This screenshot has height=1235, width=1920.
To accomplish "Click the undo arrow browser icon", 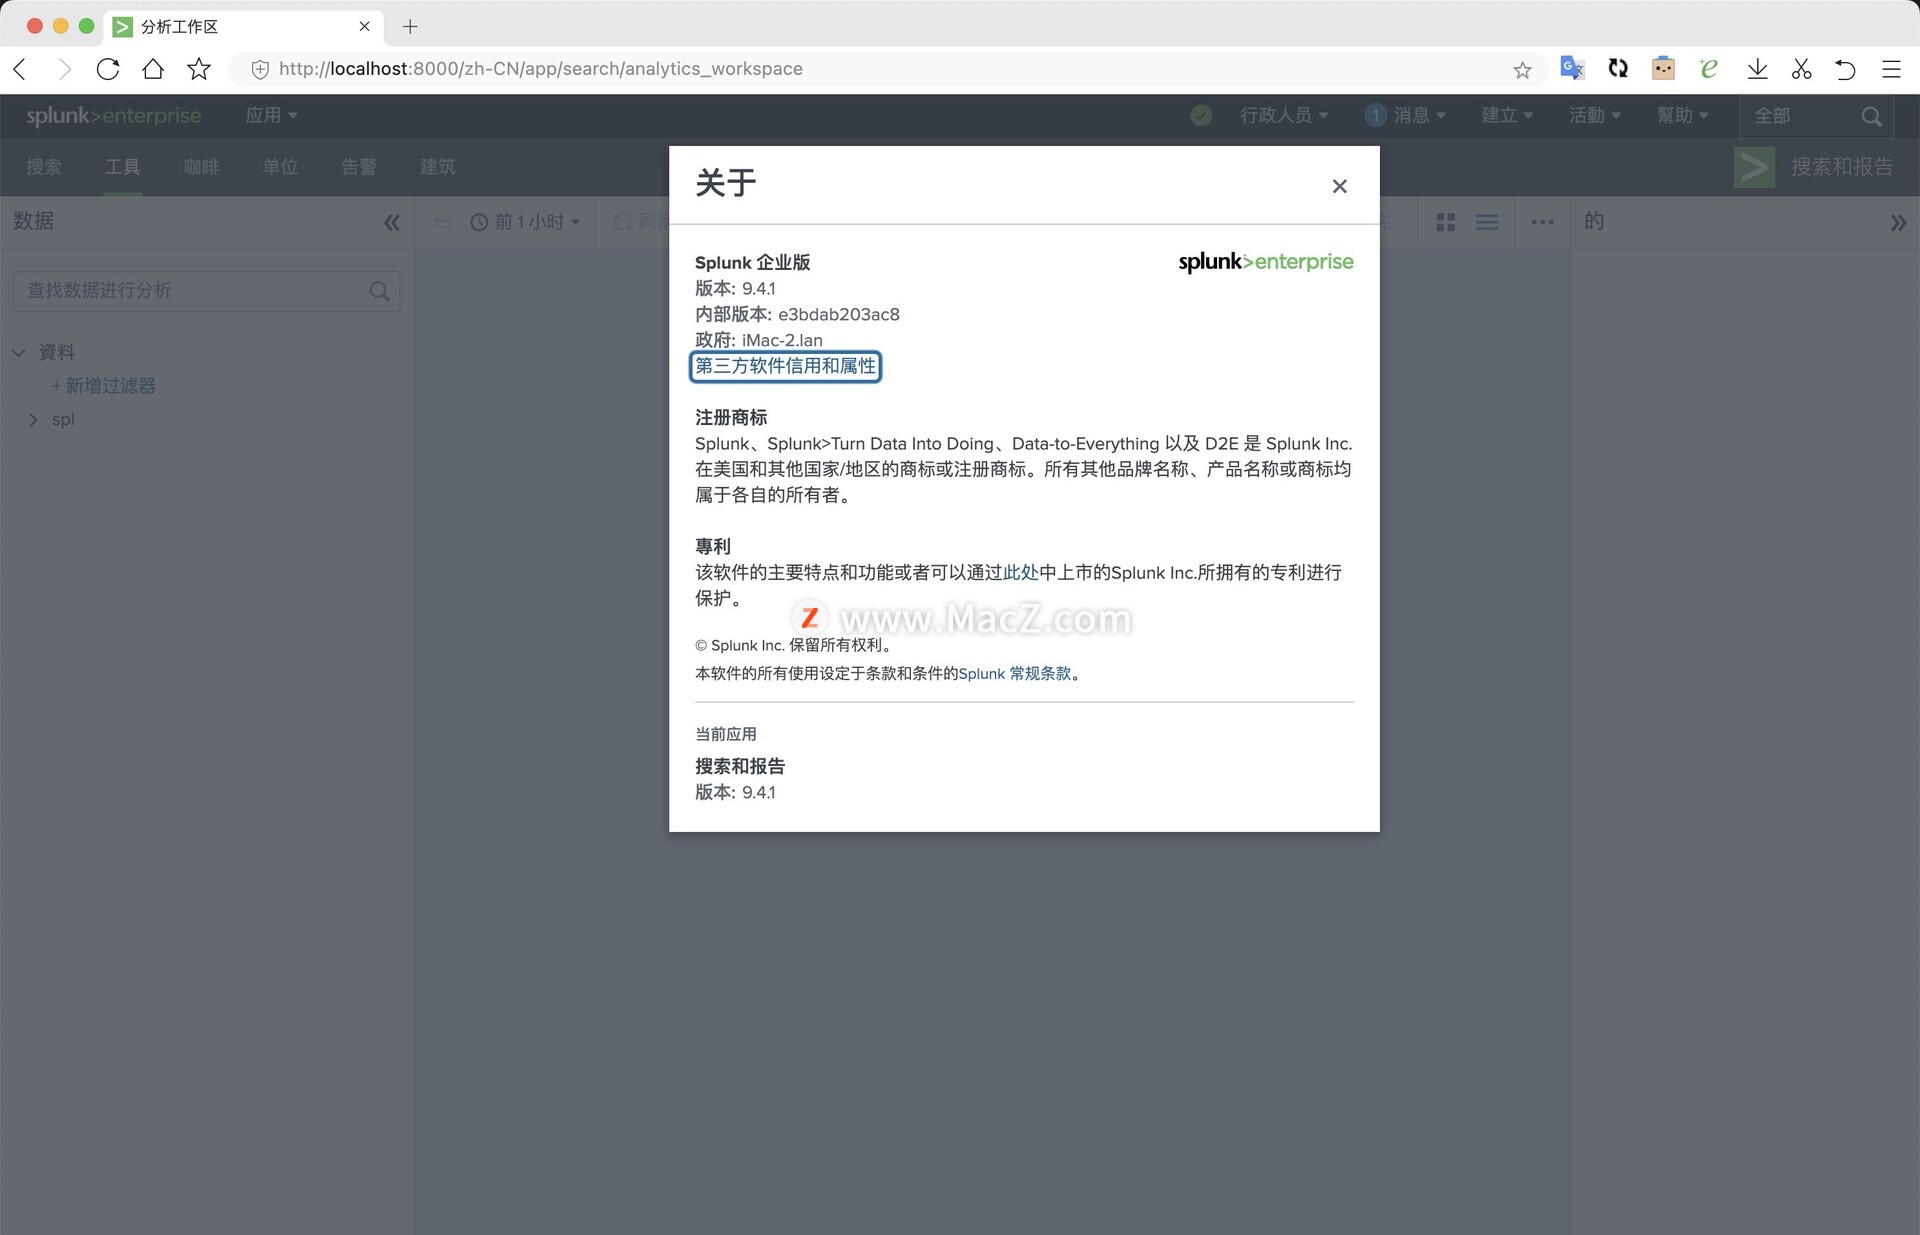I will click(x=1845, y=69).
